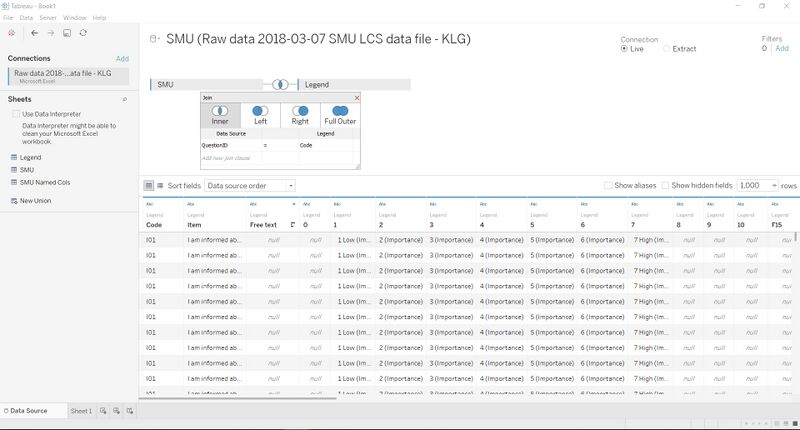
Task: Select the Extract connection radio button
Action: pos(666,49)
